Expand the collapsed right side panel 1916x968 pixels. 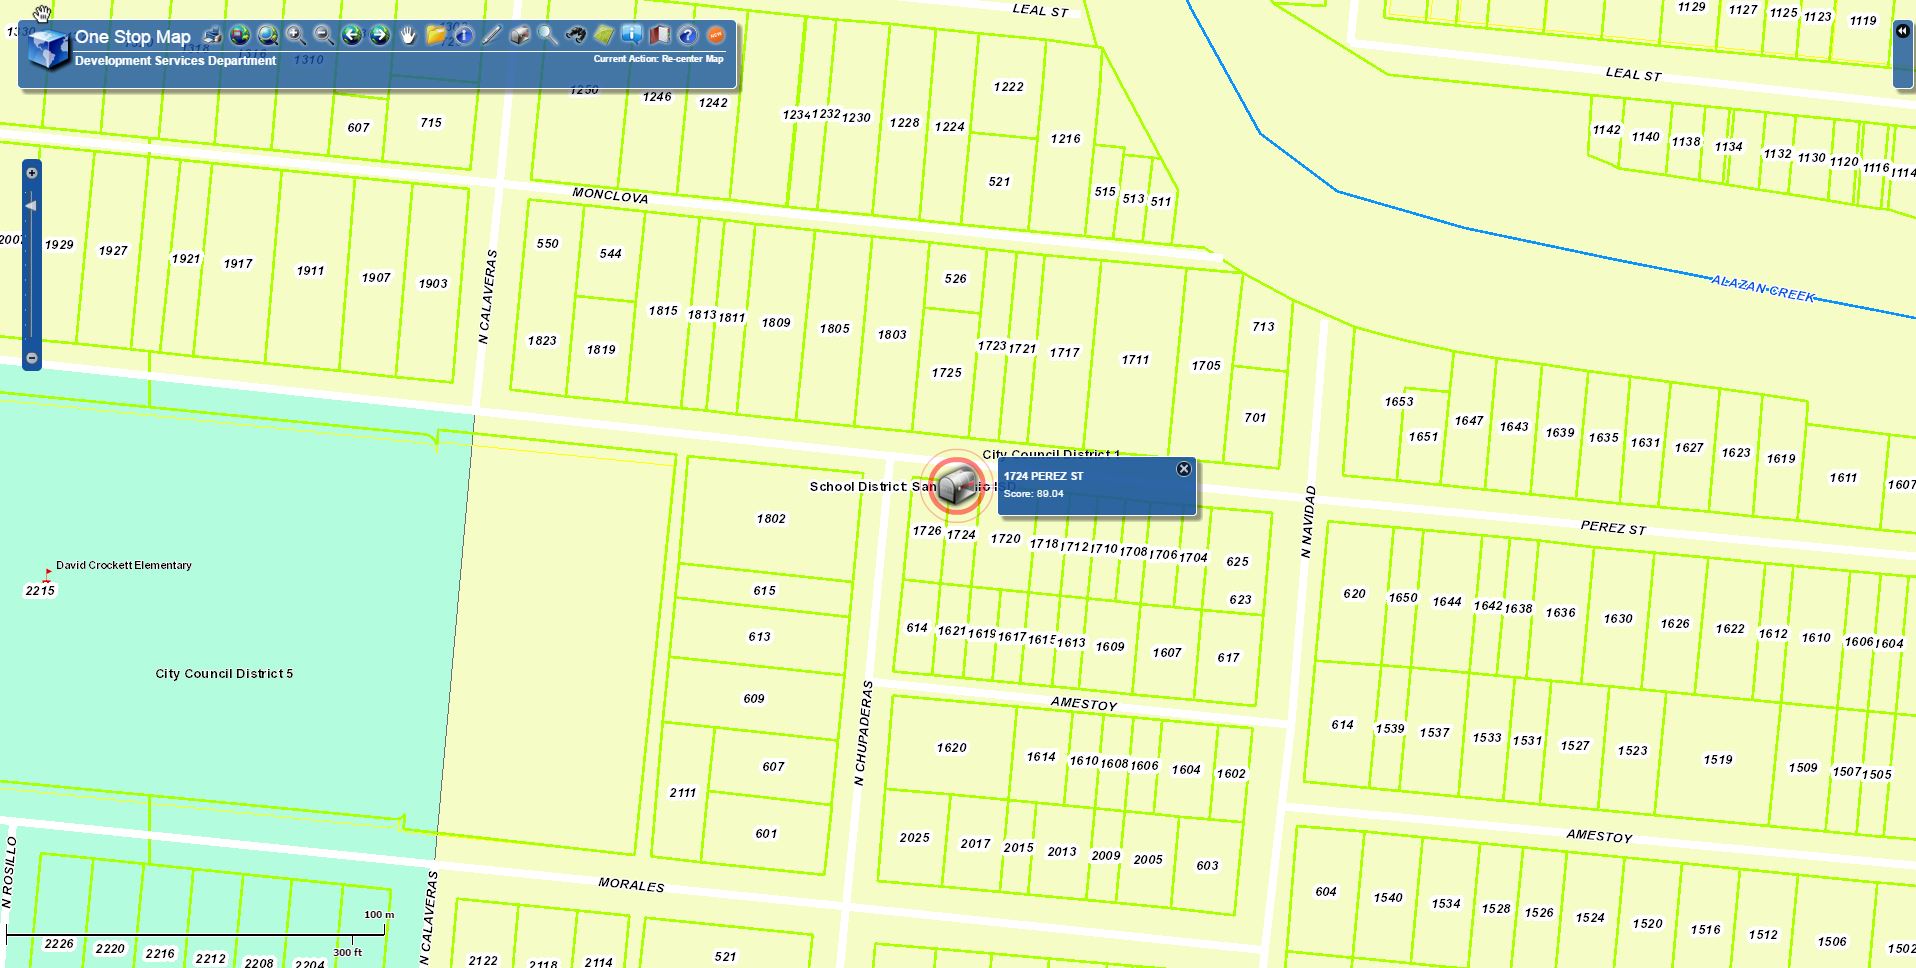click(x=1902, y=31)
